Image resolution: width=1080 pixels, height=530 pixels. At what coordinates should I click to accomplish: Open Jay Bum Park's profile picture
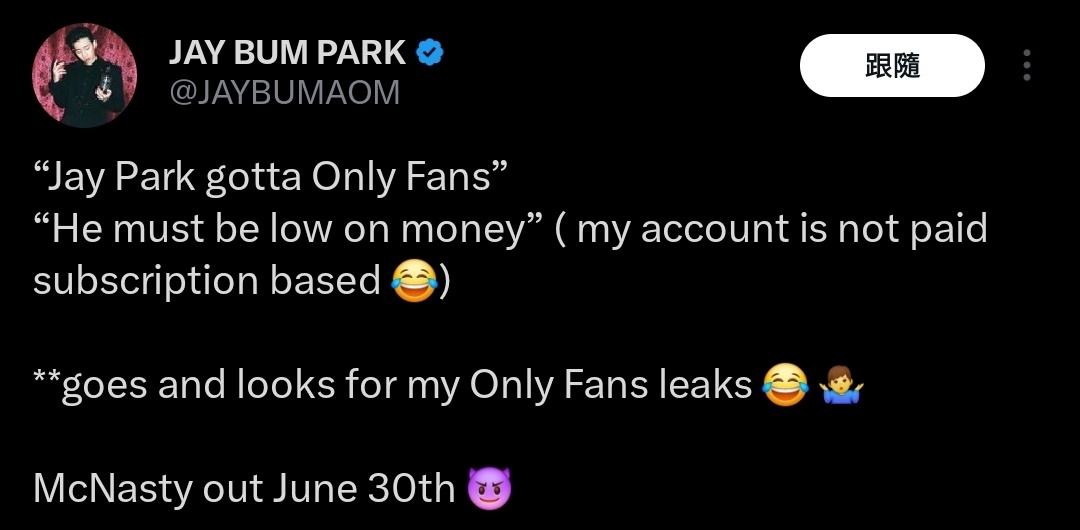85,75
